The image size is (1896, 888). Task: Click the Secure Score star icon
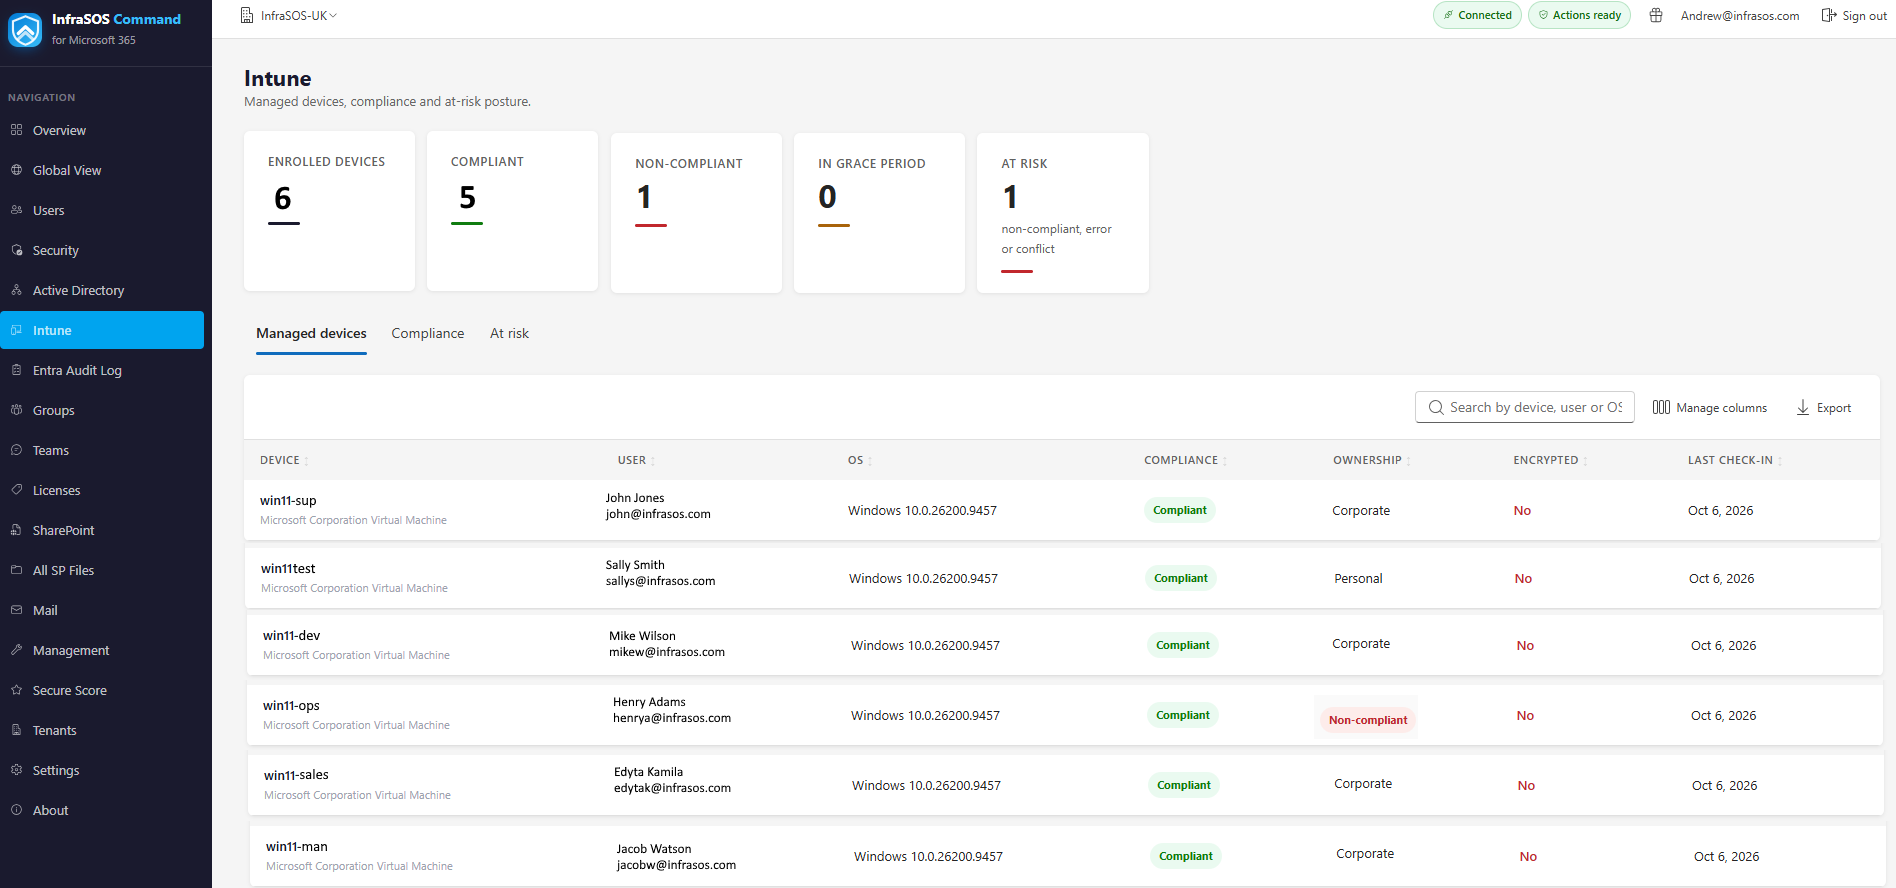click(17, 690)
